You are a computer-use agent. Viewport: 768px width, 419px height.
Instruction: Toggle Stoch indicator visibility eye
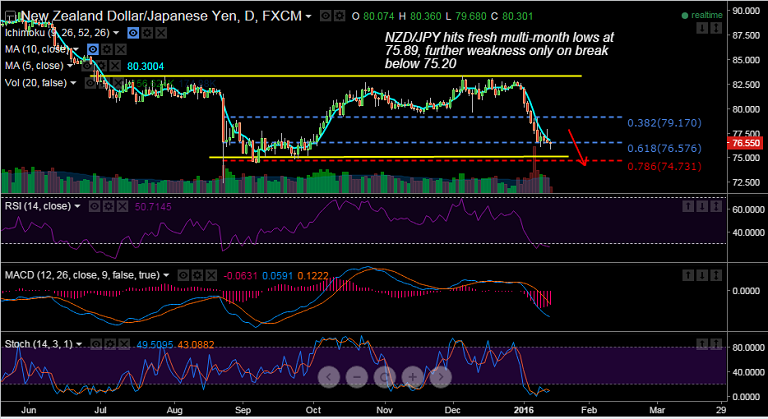[96, 345]
